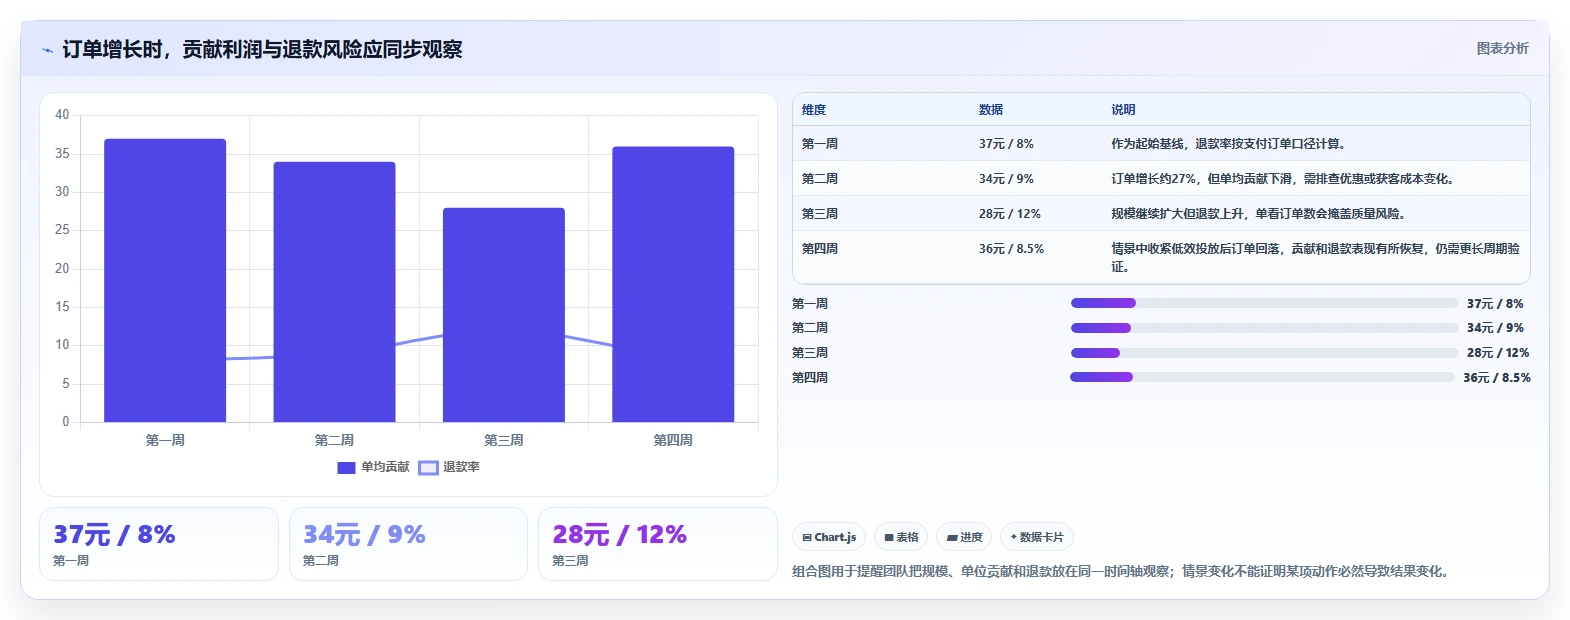Click the 第四周 progress bar showing 36元 / 8.5%
This screenshot has height=620, width=1570.
(x=1262, y=377)
